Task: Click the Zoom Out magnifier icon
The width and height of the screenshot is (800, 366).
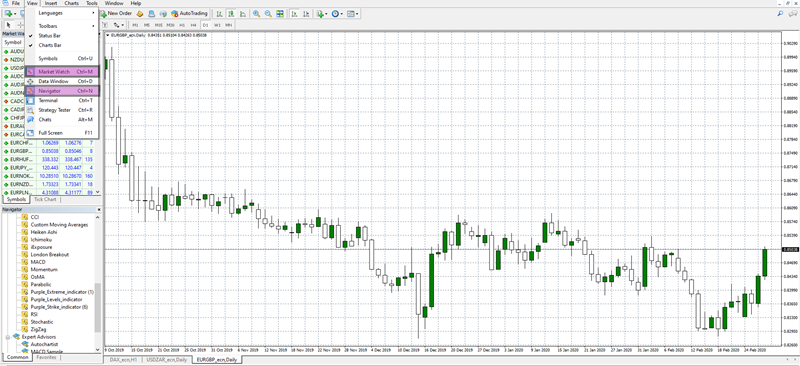Action: (268, 14)
